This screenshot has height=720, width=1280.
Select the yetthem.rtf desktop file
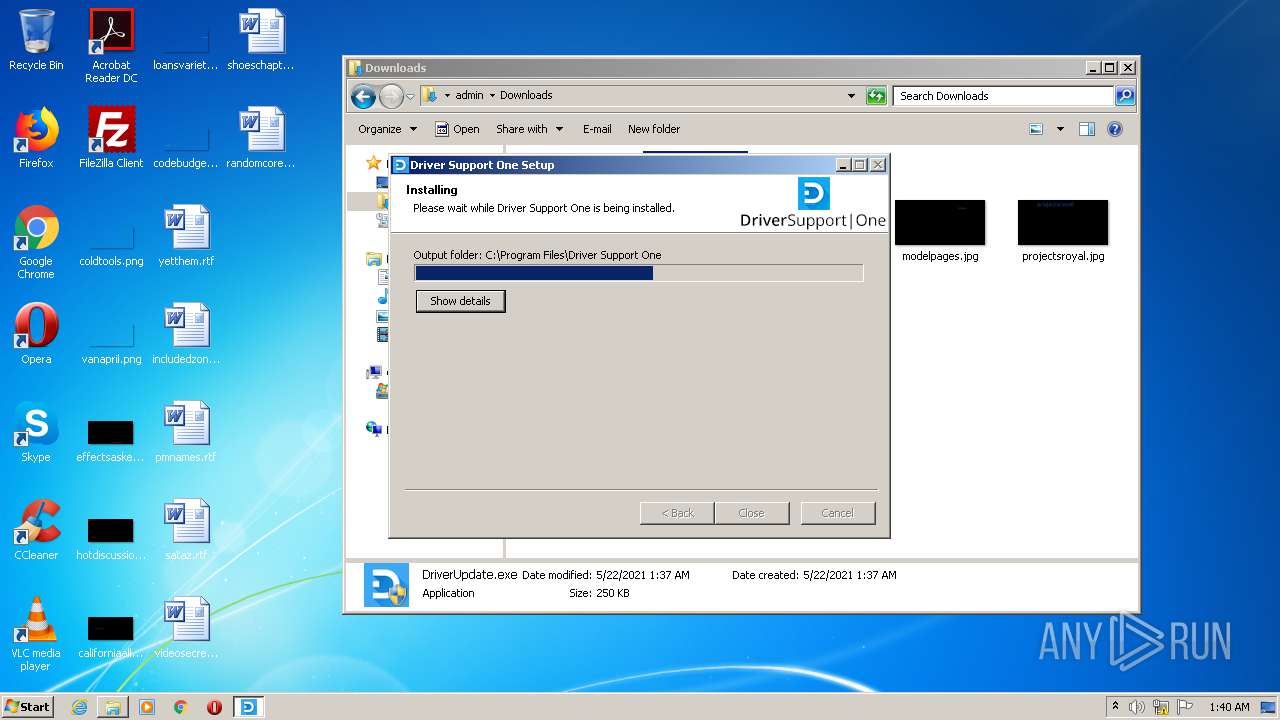click(186, 236)
